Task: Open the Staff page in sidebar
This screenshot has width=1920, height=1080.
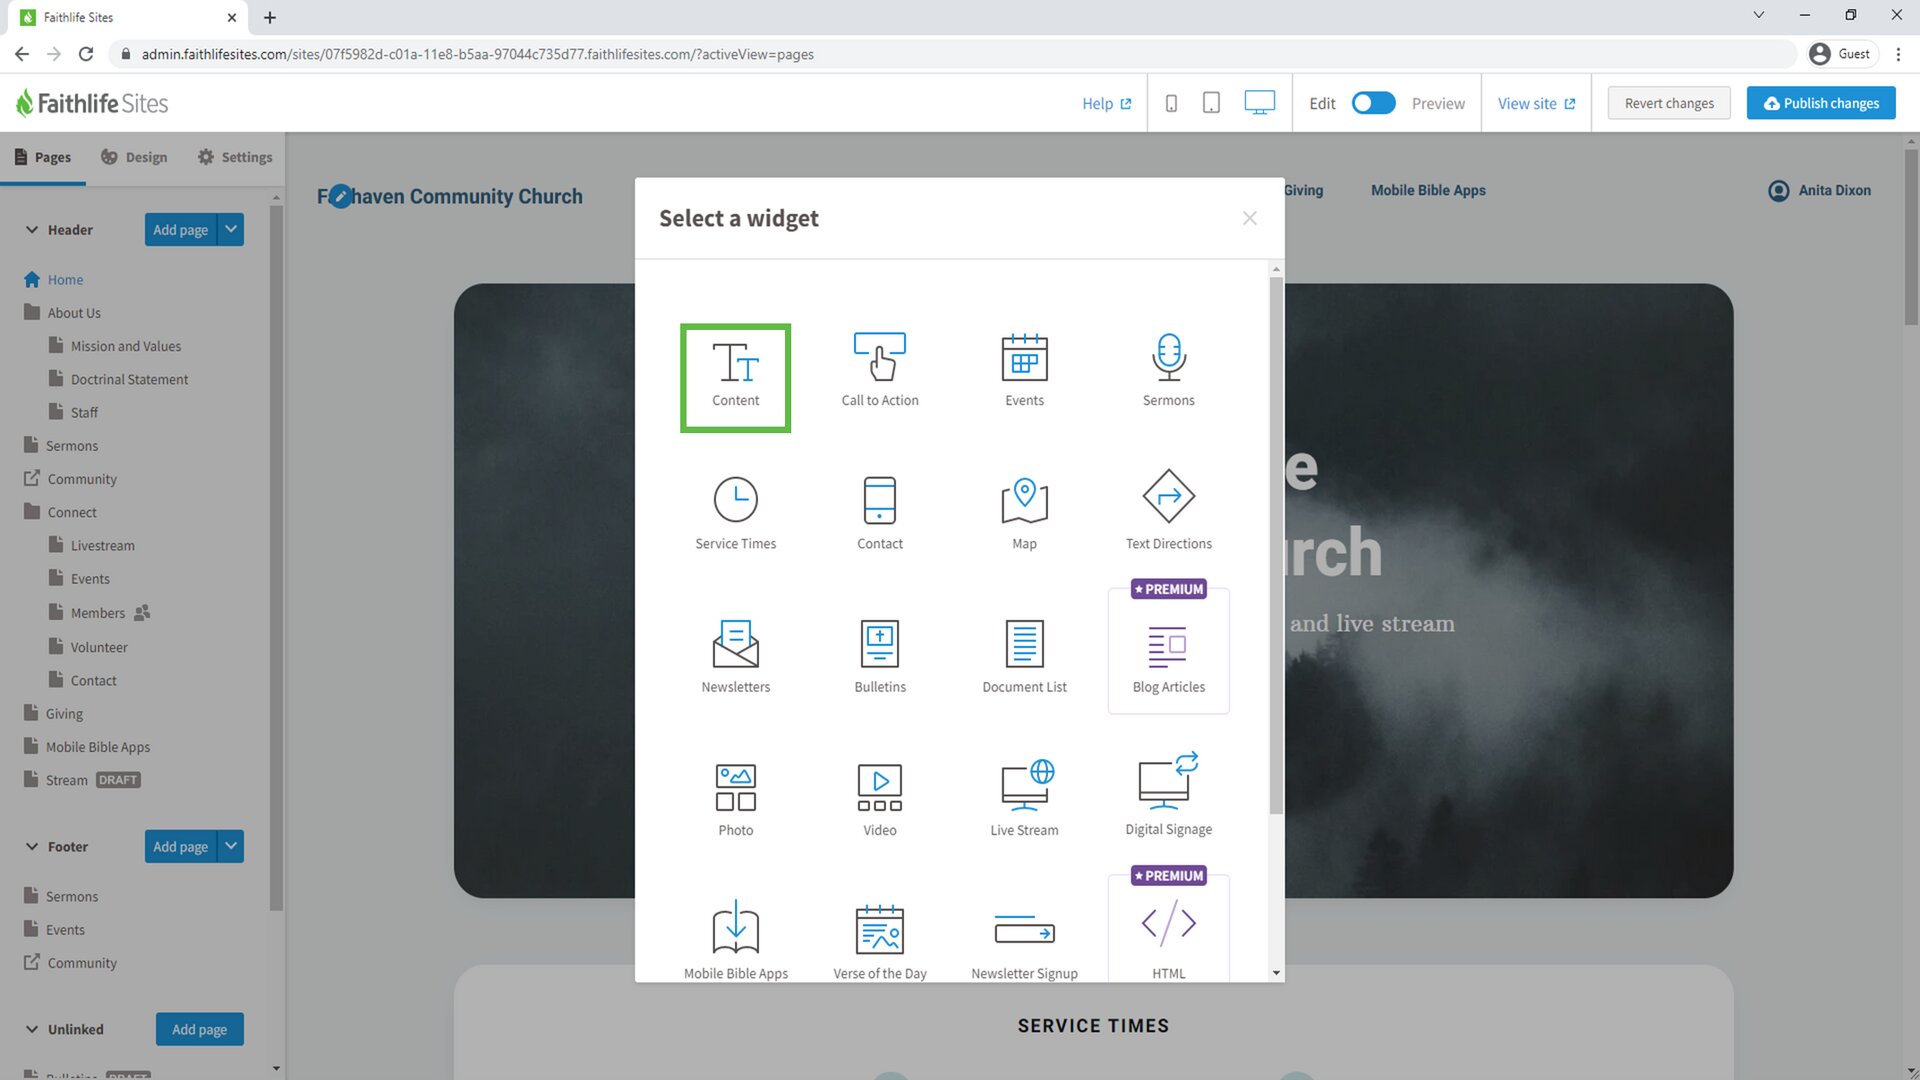Action: (73, 412)
